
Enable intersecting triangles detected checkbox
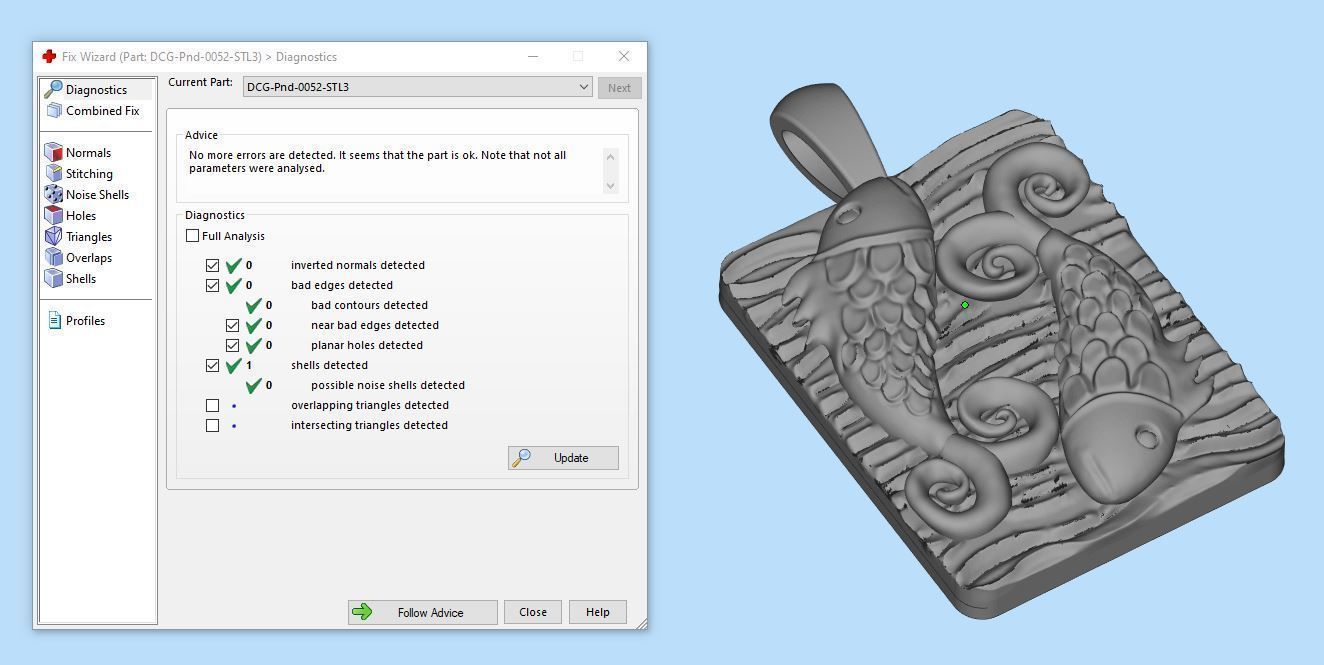[x=212, y=425]
